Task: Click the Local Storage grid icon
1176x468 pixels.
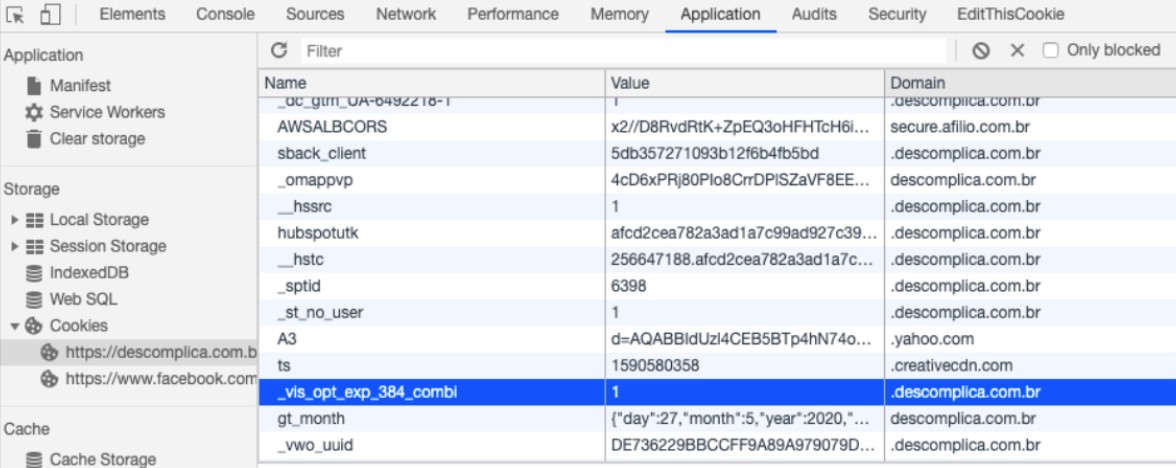Action: pyautogui.click(x=34, y=220)
